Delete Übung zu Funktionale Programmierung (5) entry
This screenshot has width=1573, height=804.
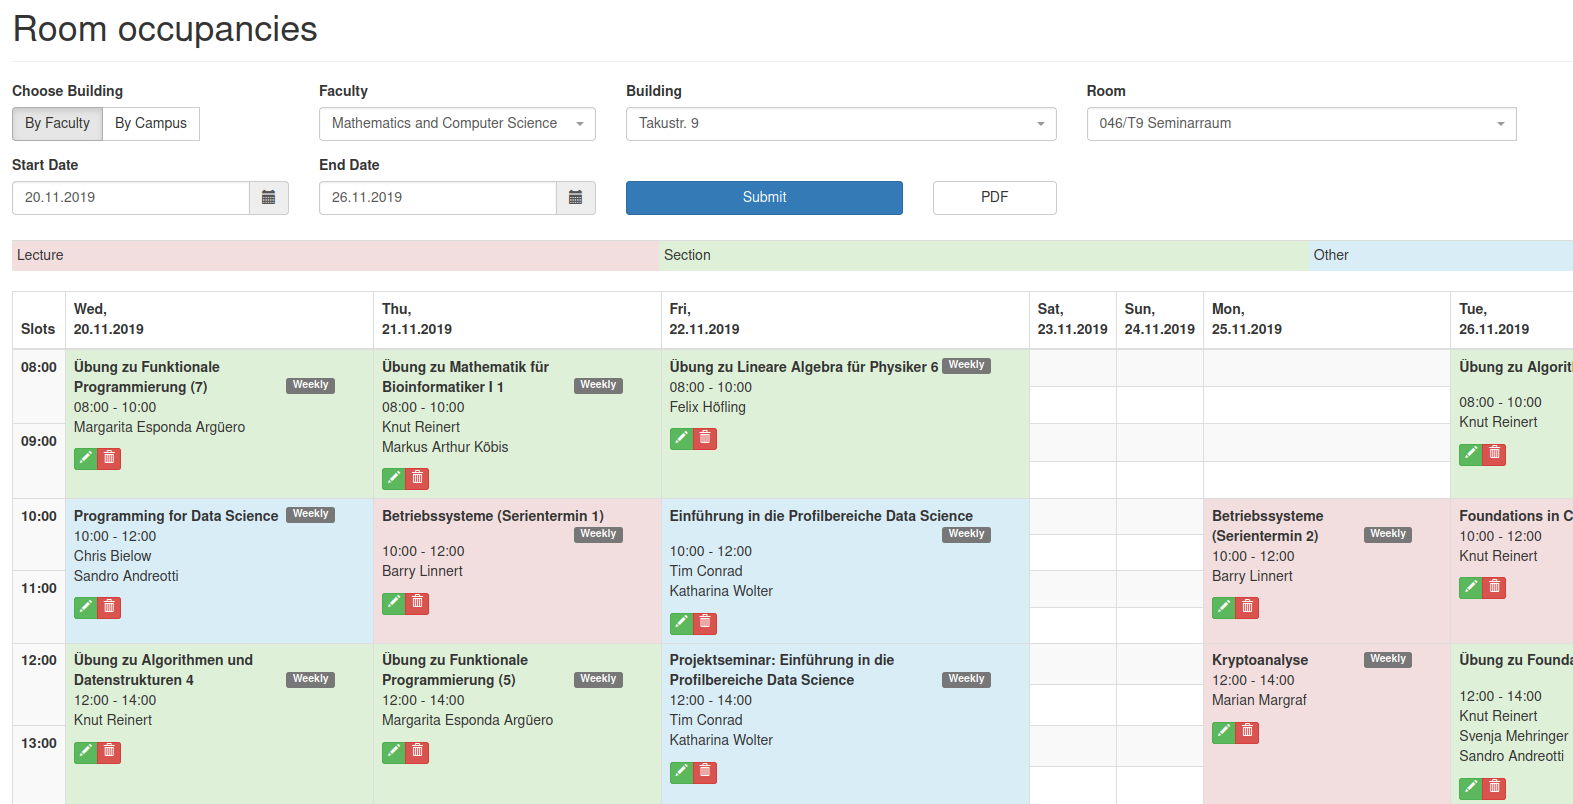417,751
